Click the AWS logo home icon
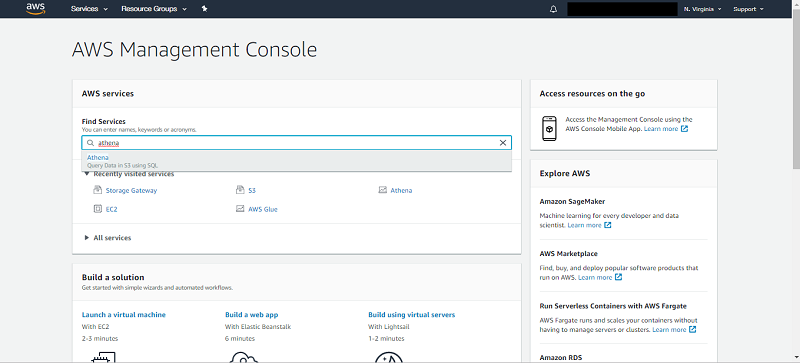The image size is (800, 363). point(36,9)
